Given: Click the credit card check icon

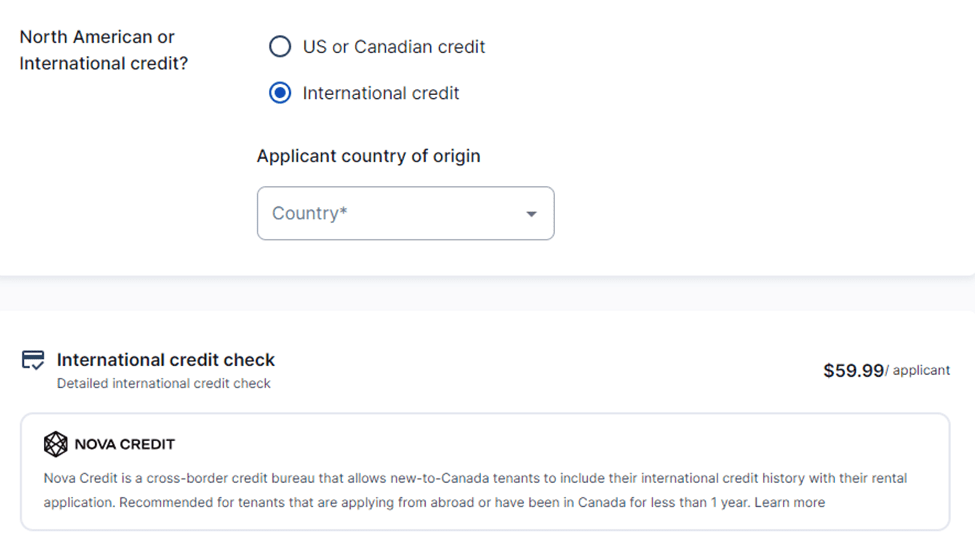Looking at the screenshot, I should 33,360.
